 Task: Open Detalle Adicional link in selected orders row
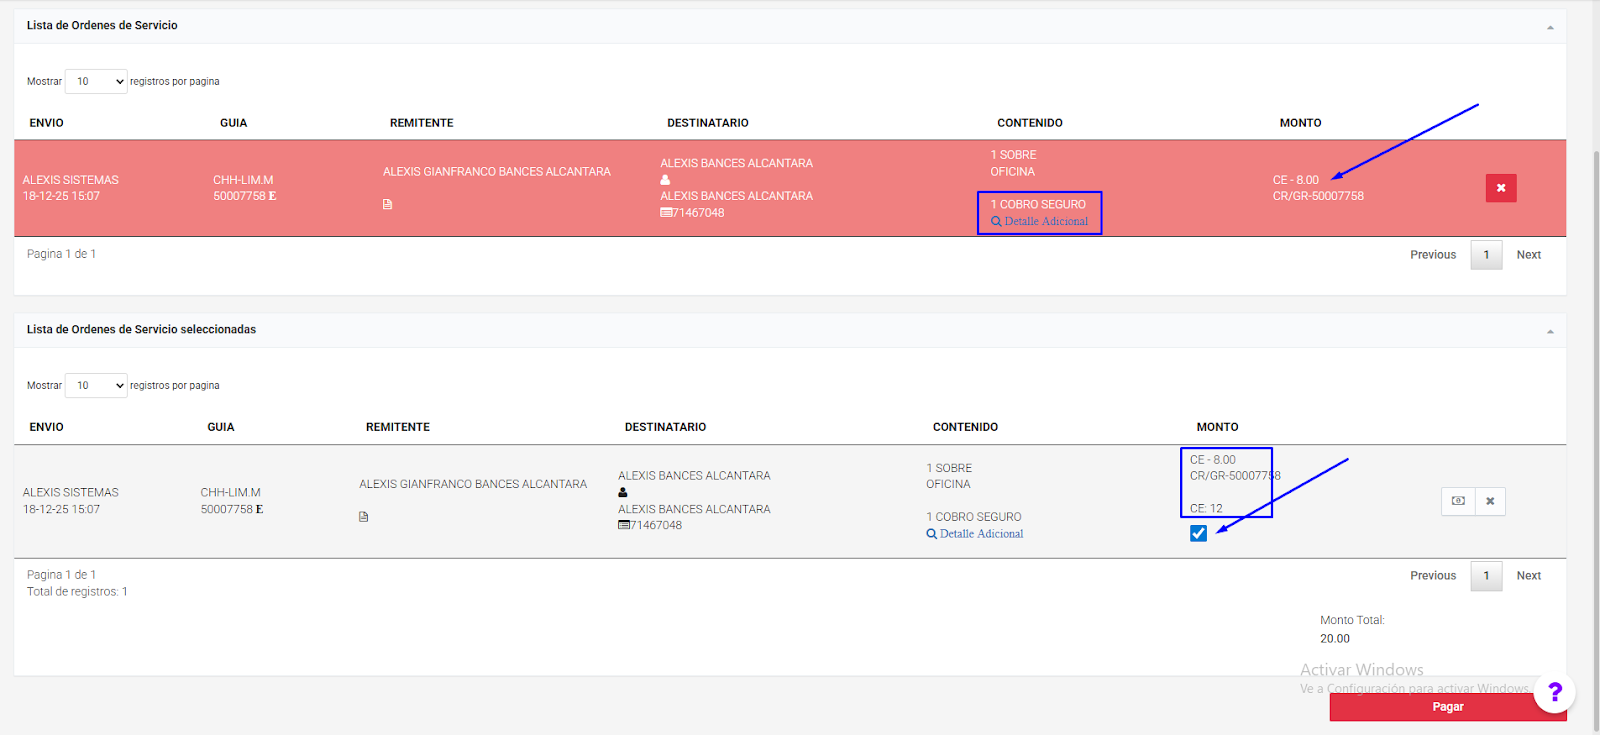(x=981, y=534)
